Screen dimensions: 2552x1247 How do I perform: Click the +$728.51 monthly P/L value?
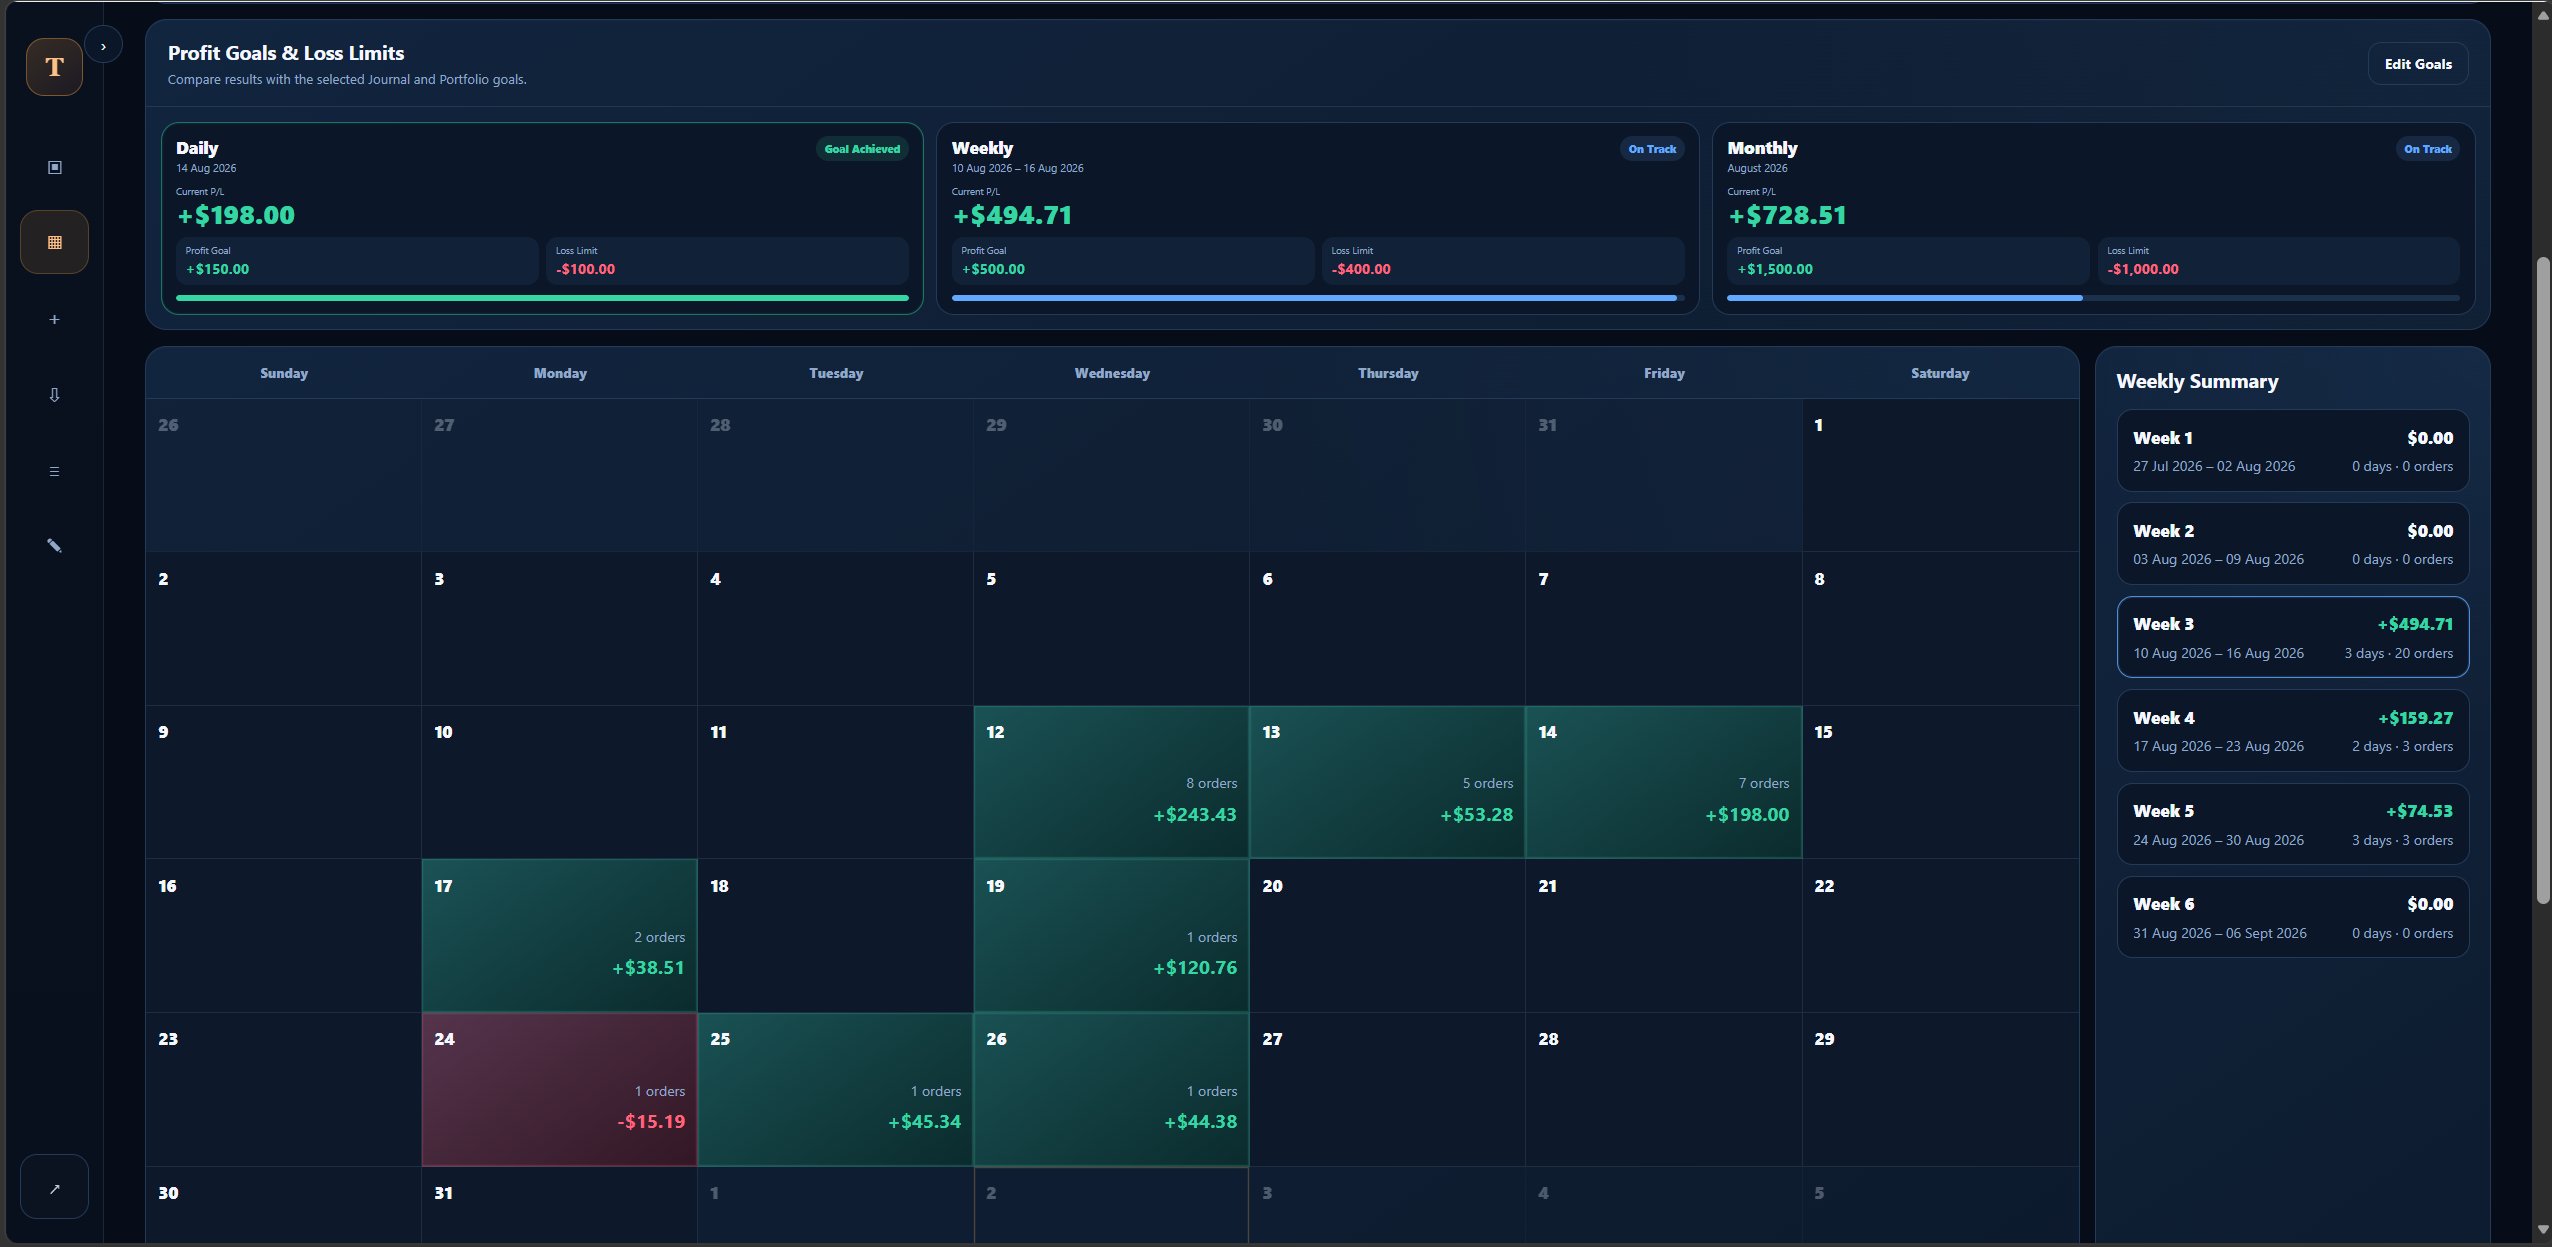[1787, 215]
